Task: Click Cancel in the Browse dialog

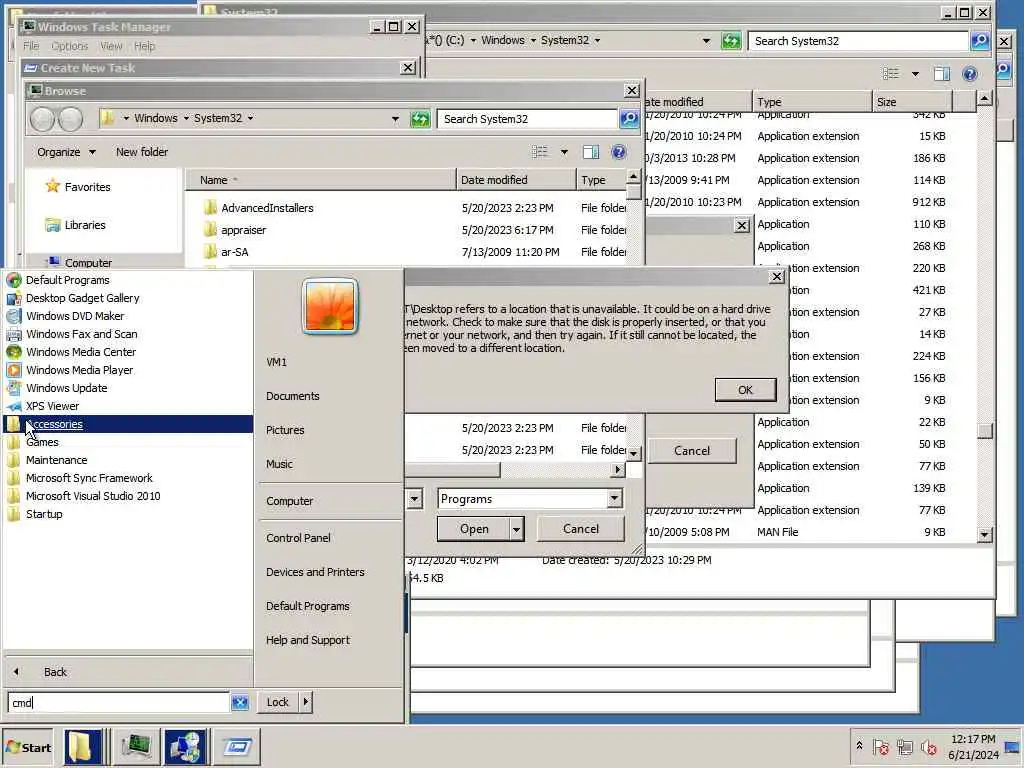Action: tap(581, 529)
